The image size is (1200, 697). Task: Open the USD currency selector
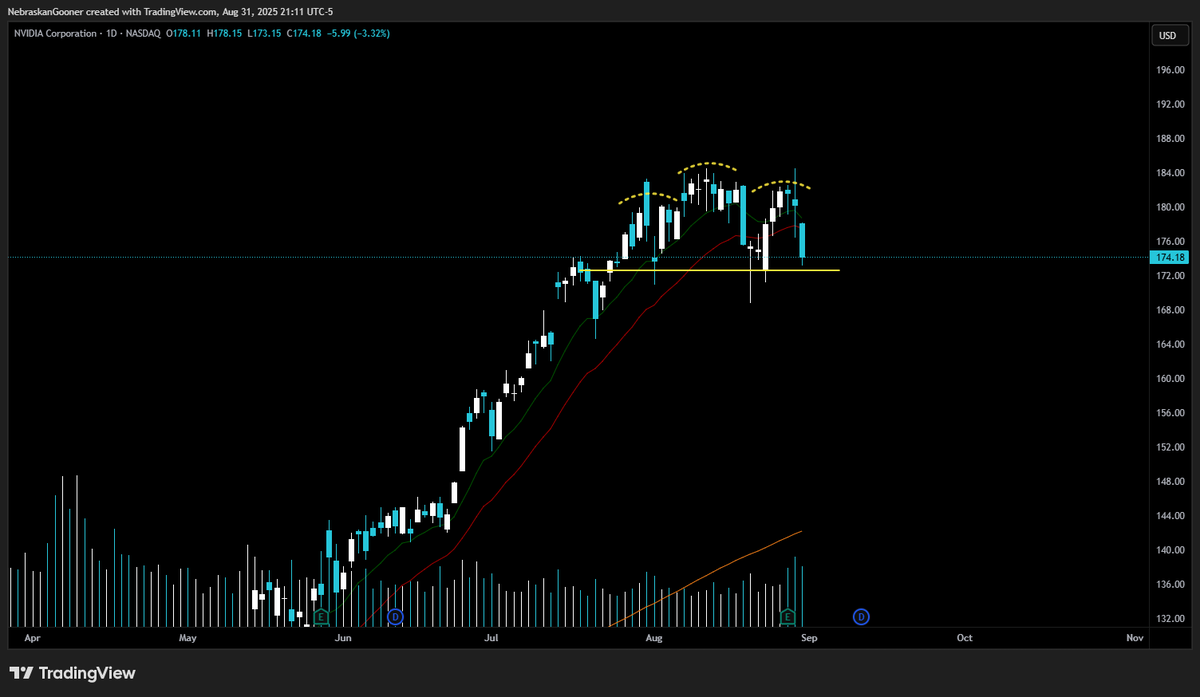[1167, 35]
